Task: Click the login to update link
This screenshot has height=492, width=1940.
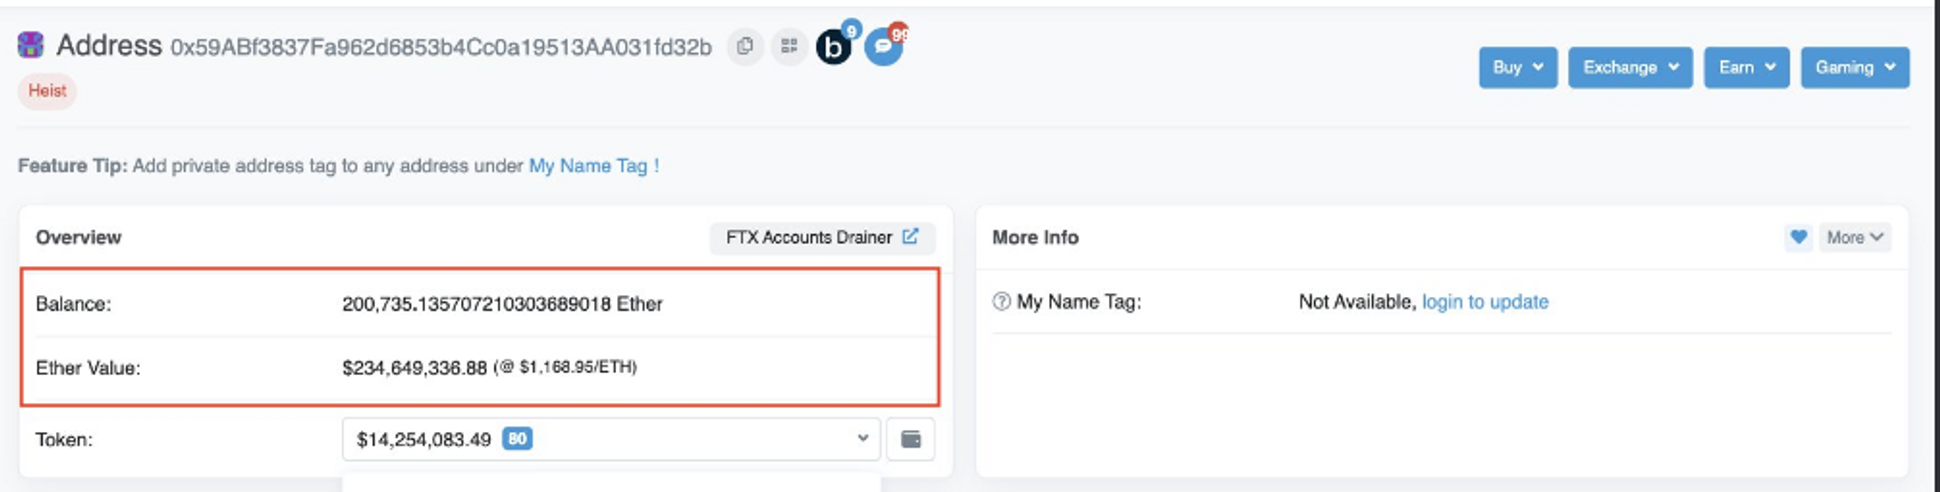Action: tap(1485, 302)
